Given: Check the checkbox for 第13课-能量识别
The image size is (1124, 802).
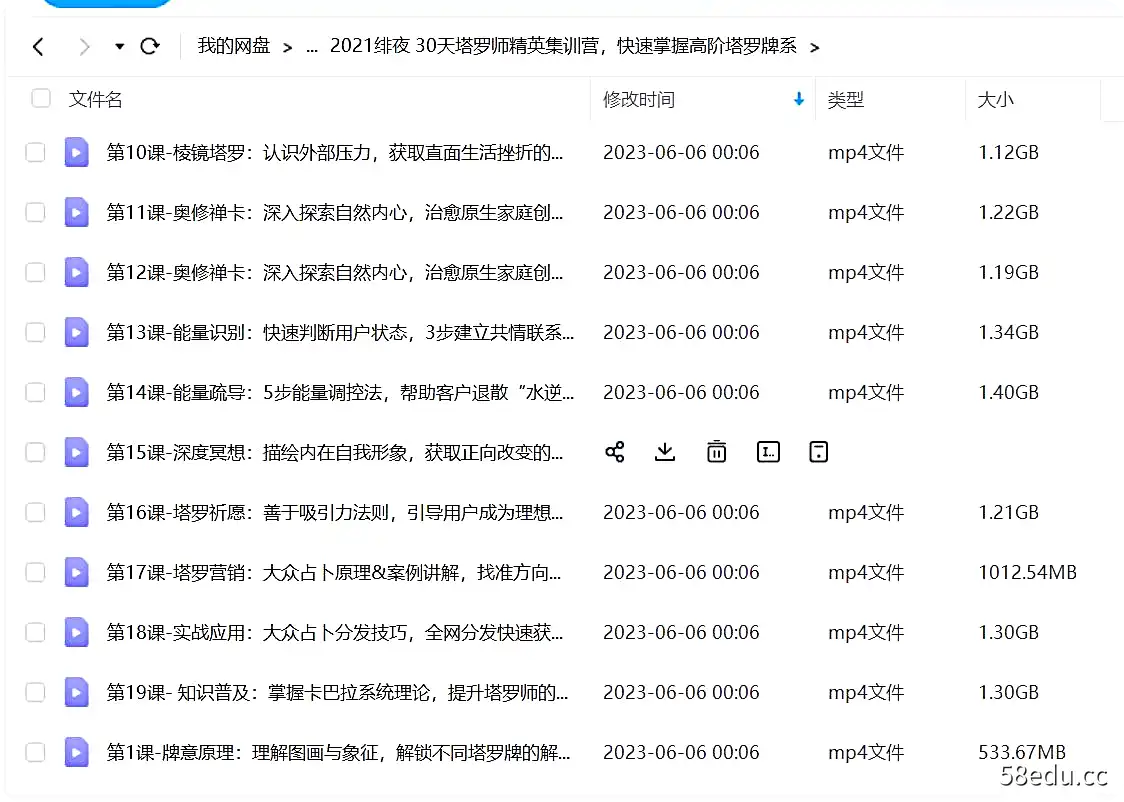Looking at the screenshot, I should pos(35,332).
